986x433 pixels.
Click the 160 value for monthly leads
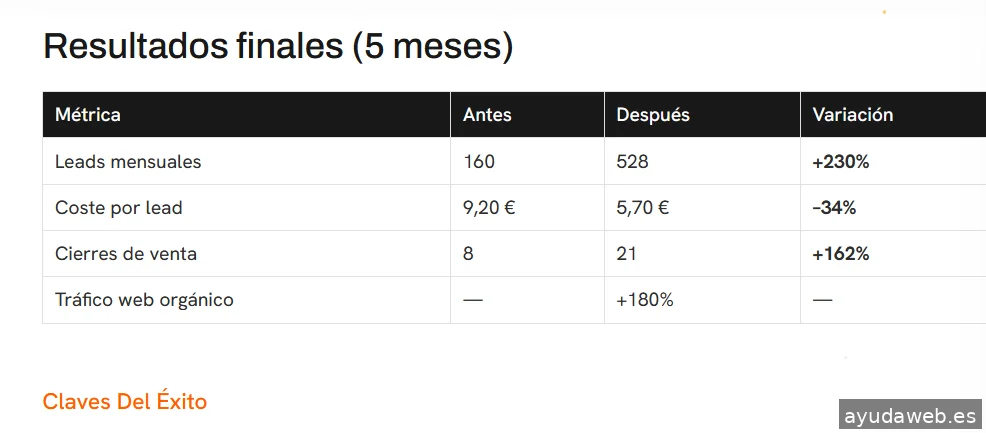pos(479,162)
